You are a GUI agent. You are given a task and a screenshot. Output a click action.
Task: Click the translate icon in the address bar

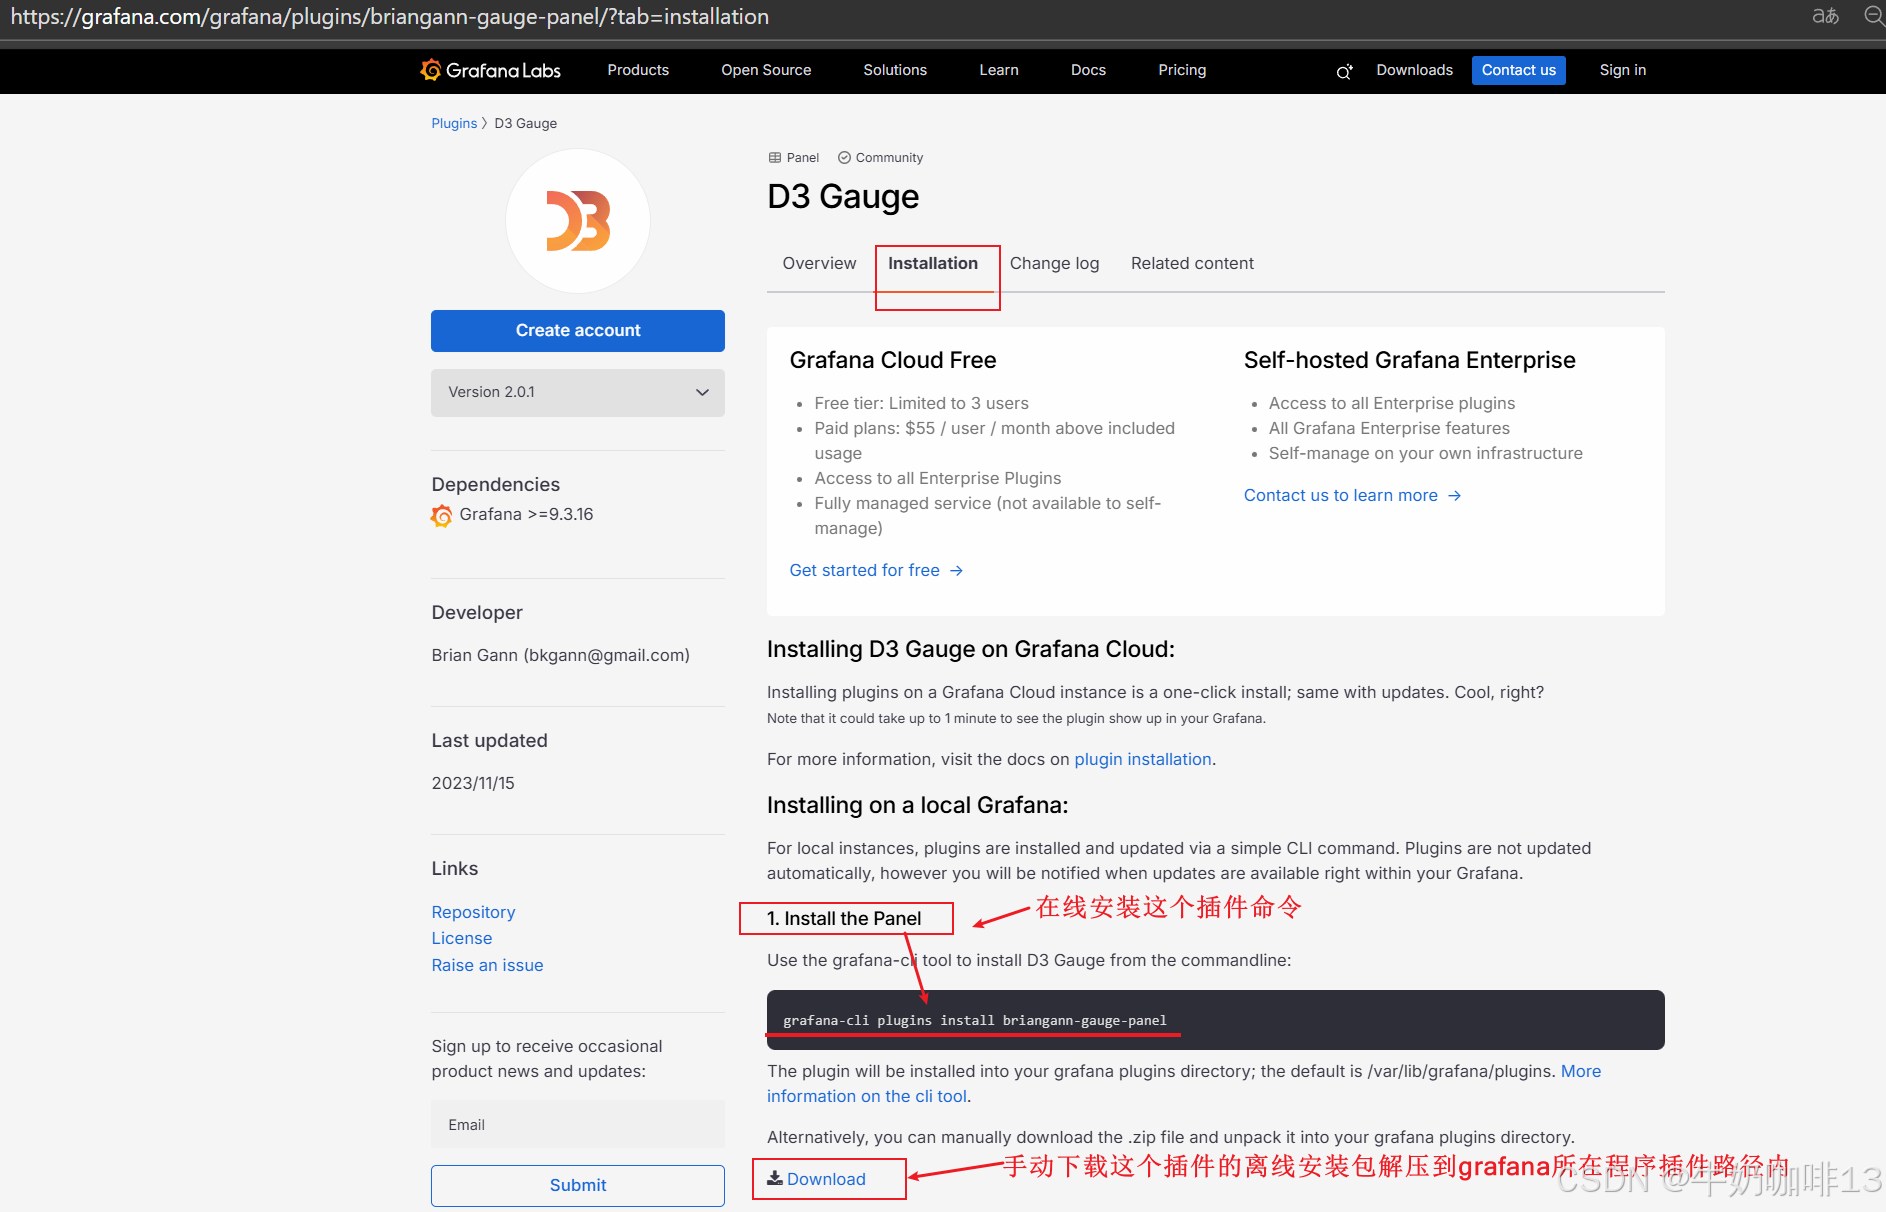point(1825,16)
